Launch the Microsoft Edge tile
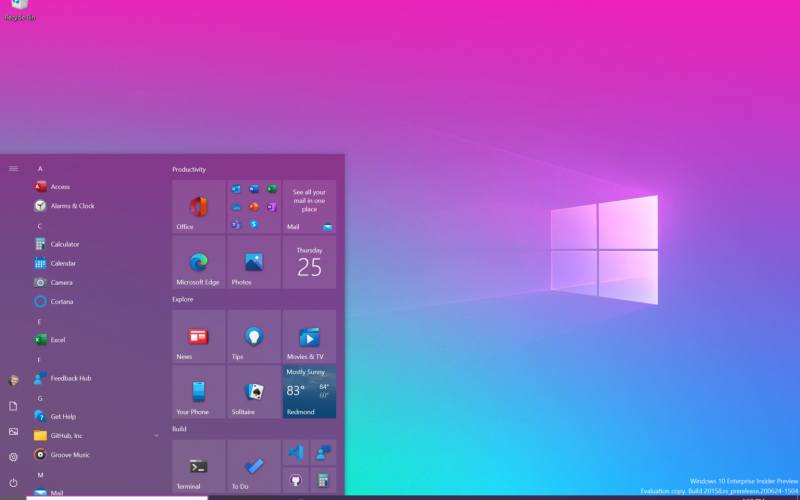 pyautogui.click(x=199, y=262)
